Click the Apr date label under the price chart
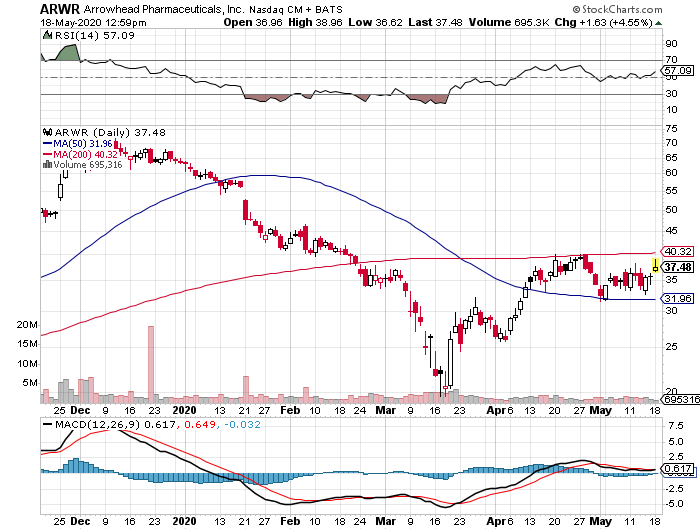Screen dimensions: 700x530 (496, 410)
